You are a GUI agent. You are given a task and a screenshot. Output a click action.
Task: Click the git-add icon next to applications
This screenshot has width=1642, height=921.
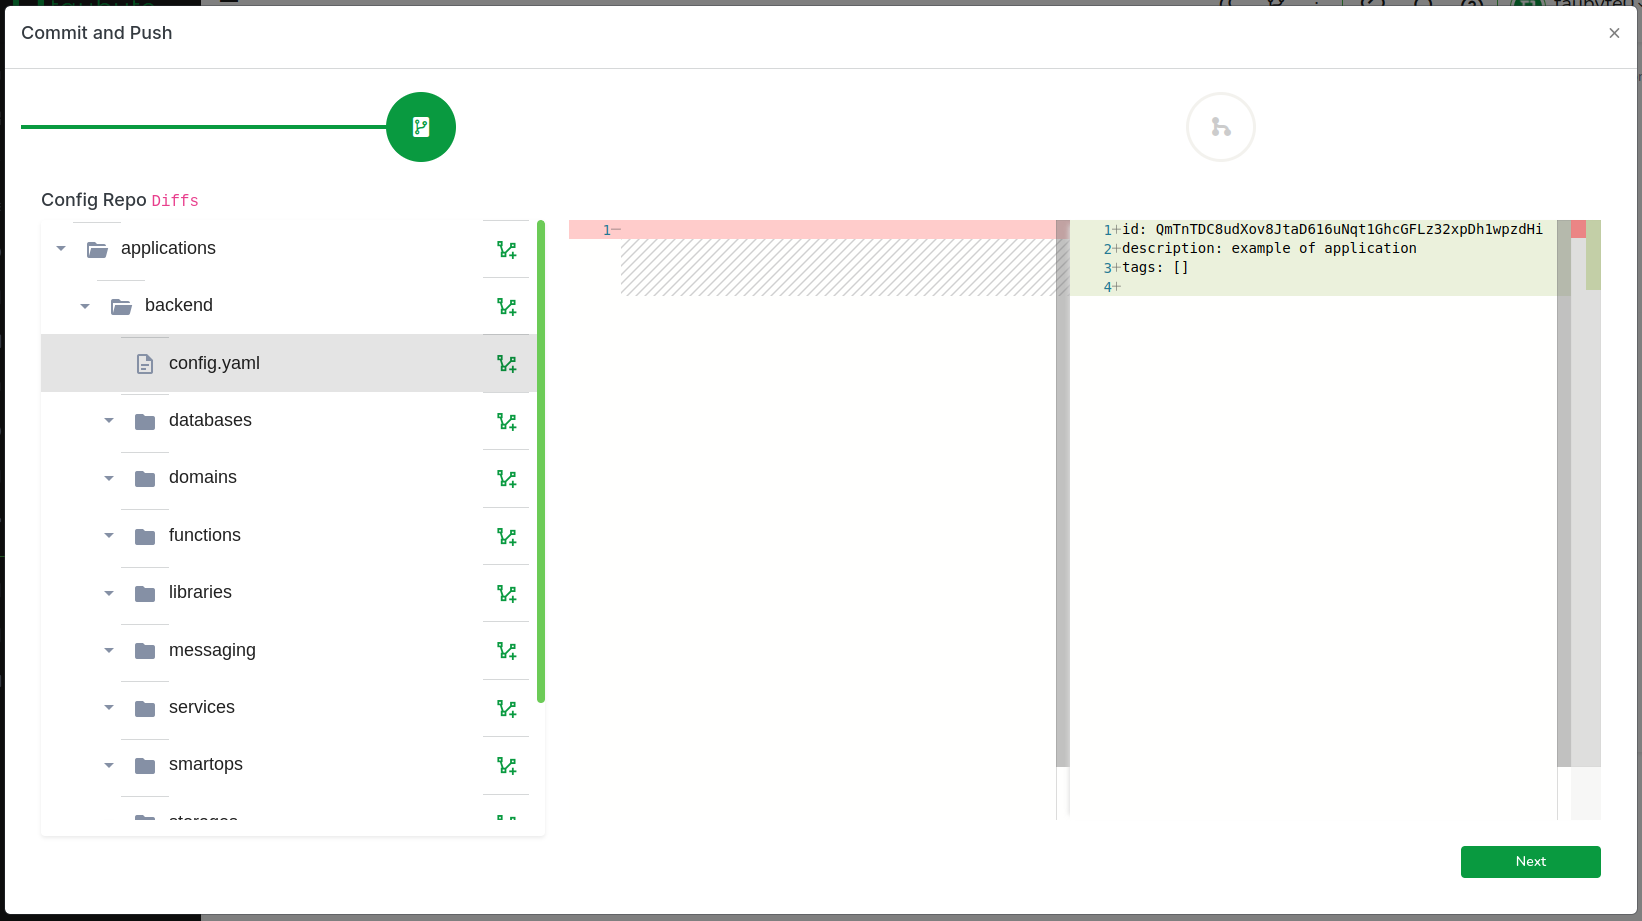tap(507, 250)
